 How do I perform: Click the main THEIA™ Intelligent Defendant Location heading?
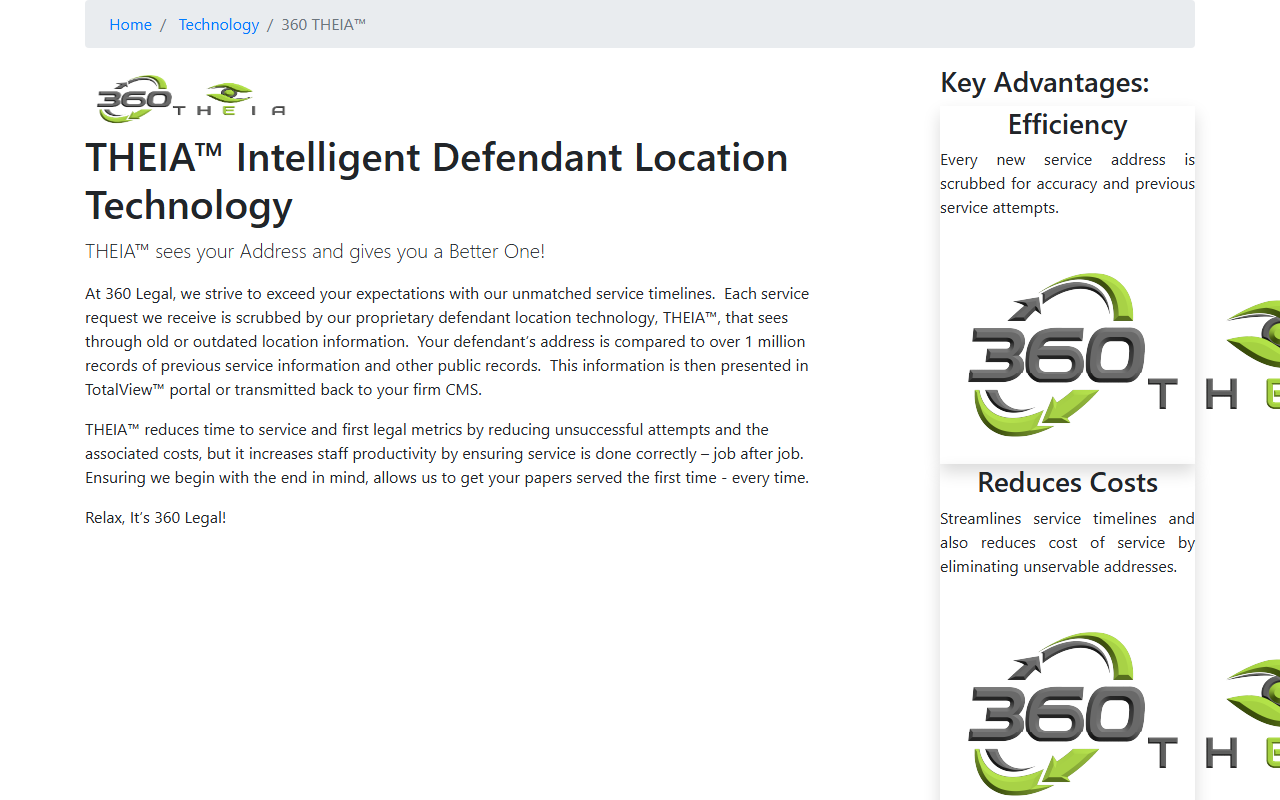click(437, 181)
